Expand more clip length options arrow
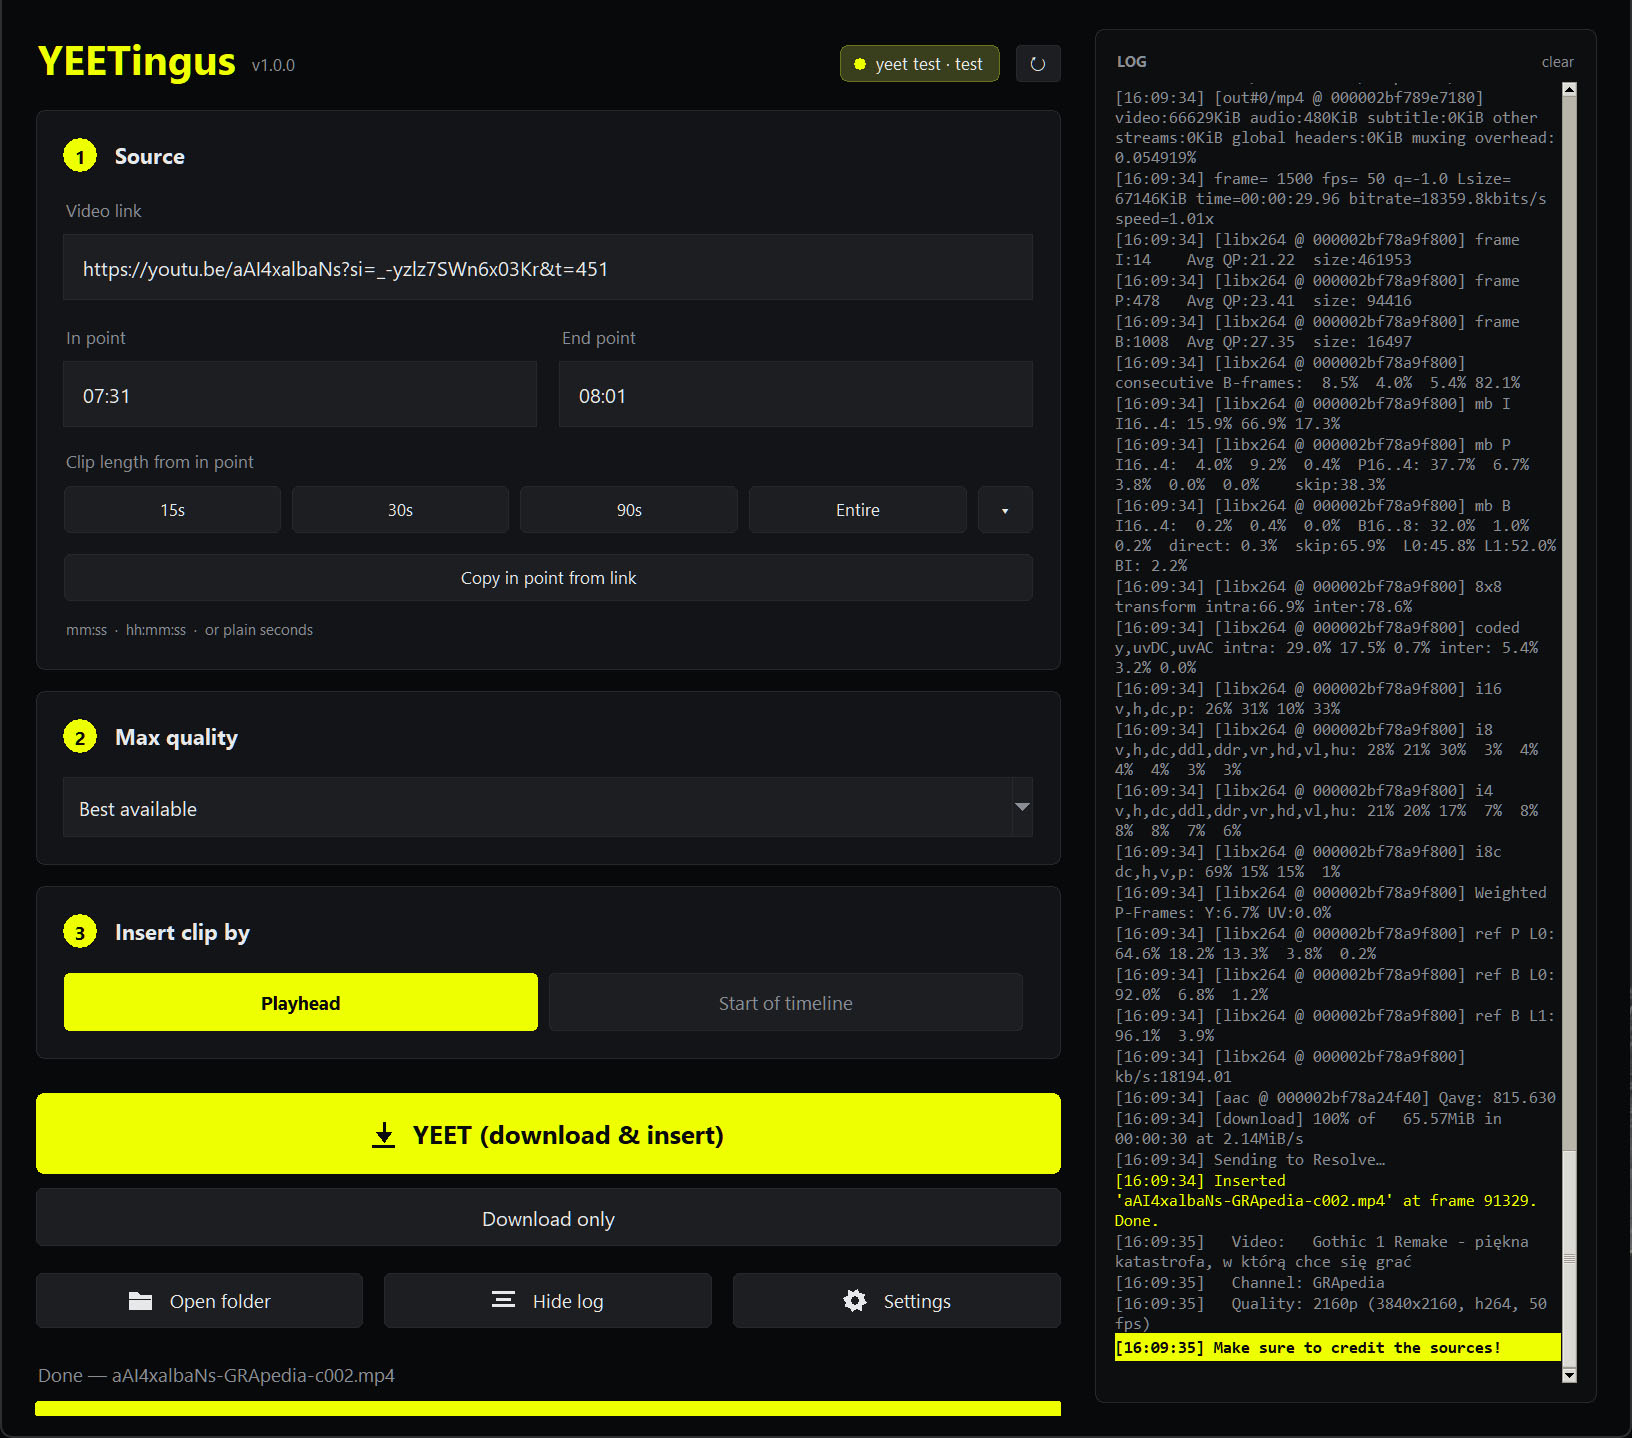This screenshot has width=1632, height=1438. tap(1005, 510)
